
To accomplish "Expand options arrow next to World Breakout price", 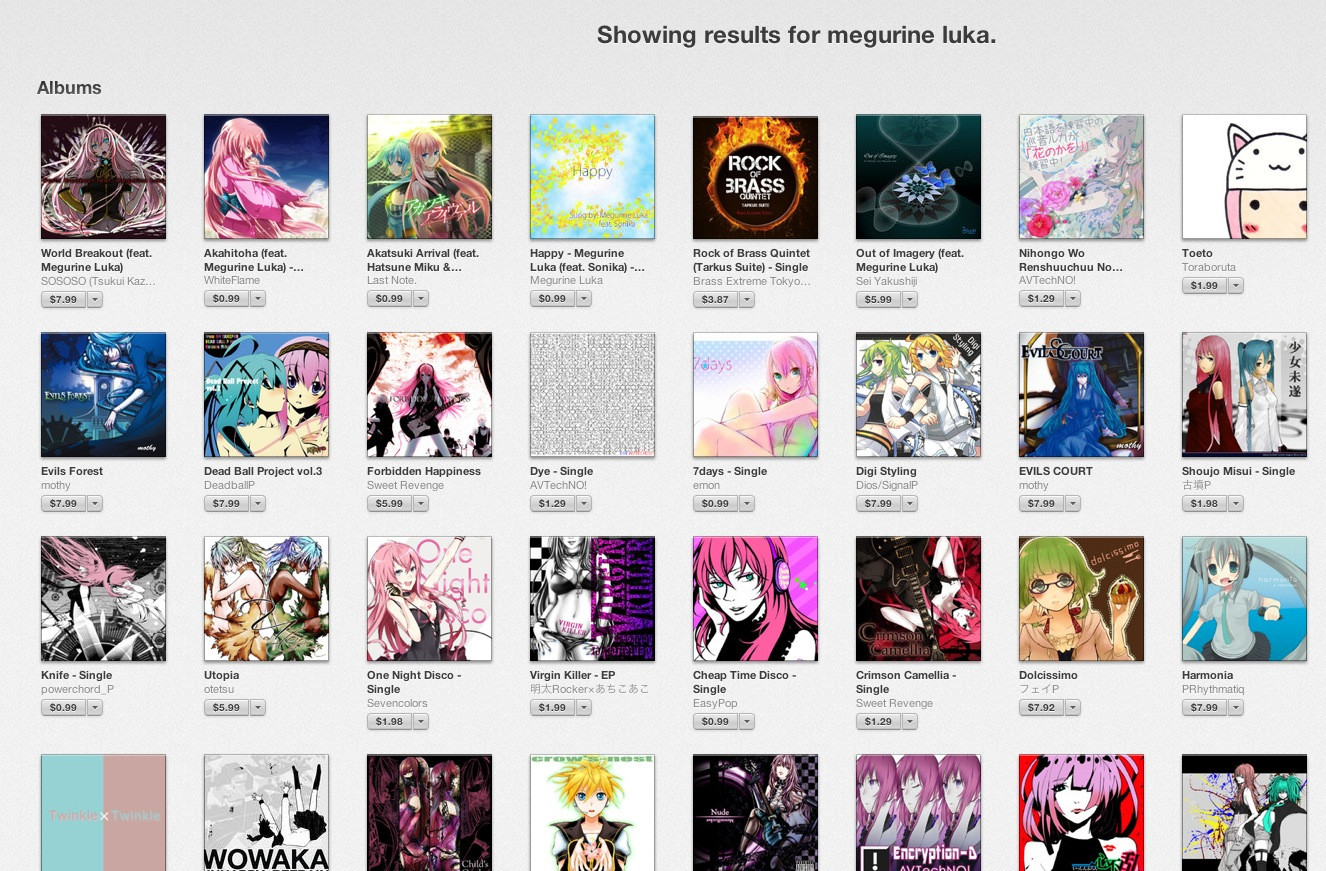I will pos(95,299).
